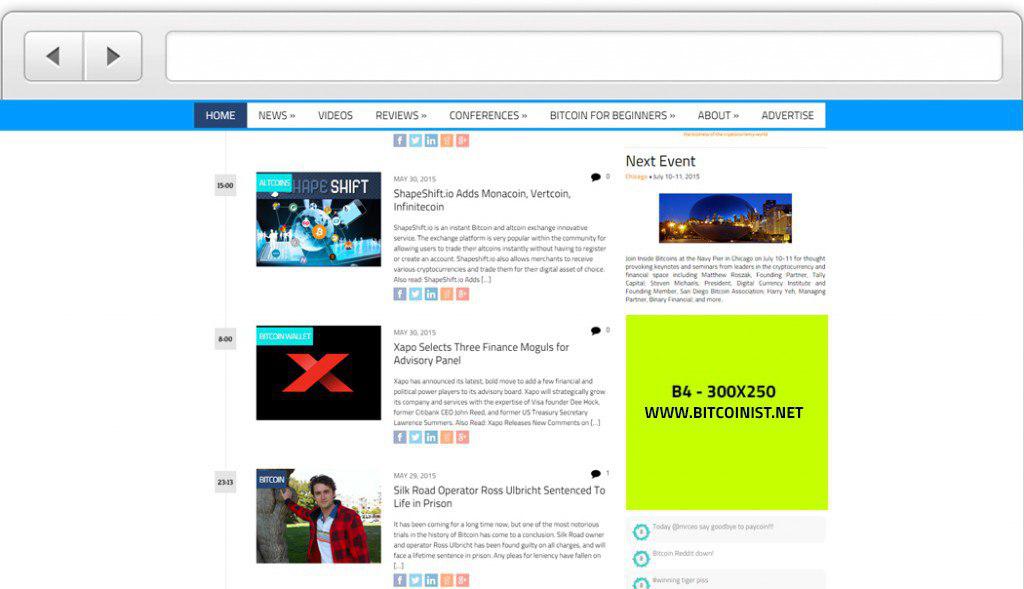The width and height of the screenshot is (1024, 589).
Task: Expand the CONFERENCES dropdown menu
Action: click(487, 115)
